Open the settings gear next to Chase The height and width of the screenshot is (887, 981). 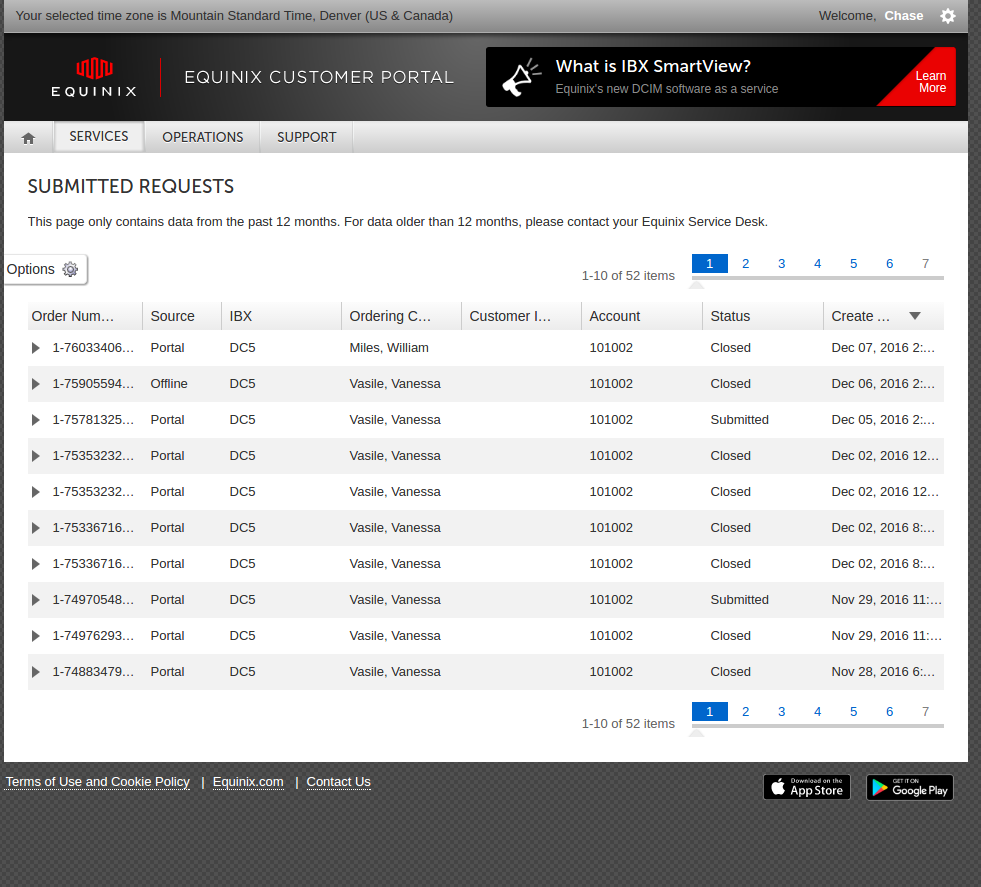pos(948,16)
